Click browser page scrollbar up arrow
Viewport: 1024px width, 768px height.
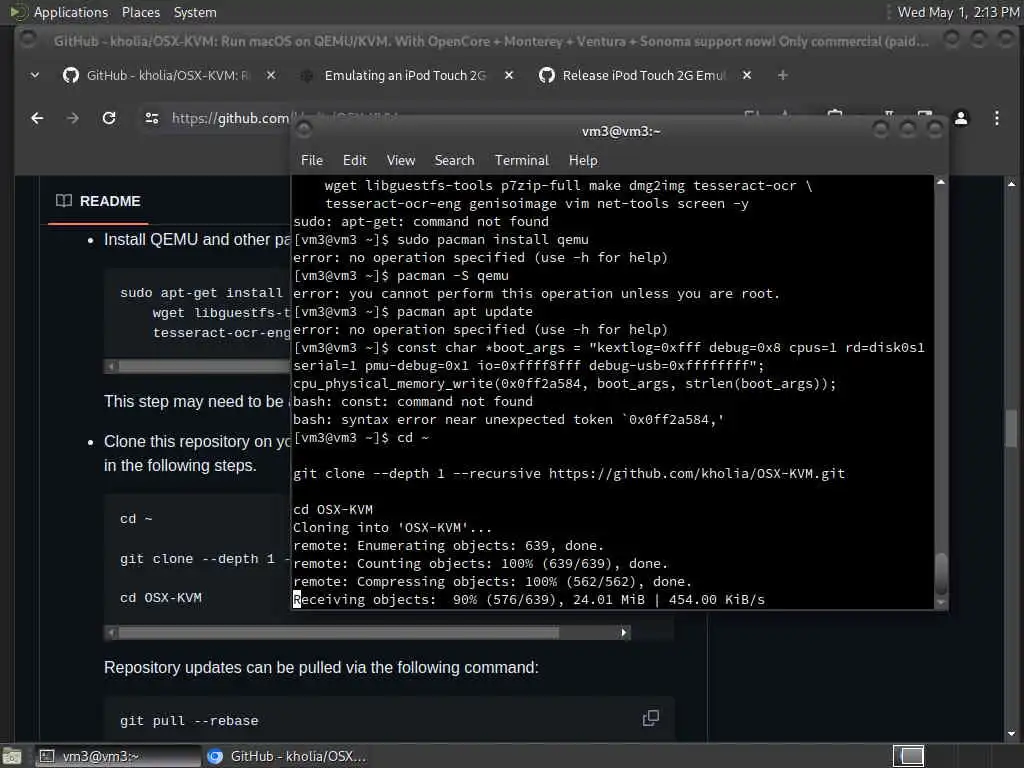click(1011, 184)
